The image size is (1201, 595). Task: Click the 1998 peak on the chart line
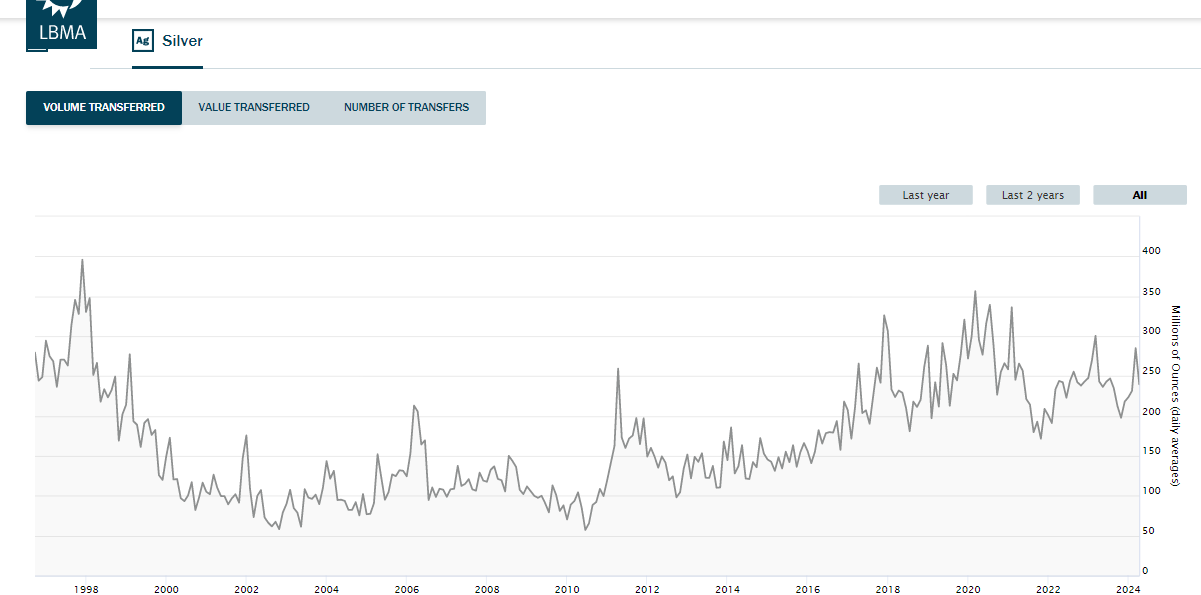click(82, 260)
